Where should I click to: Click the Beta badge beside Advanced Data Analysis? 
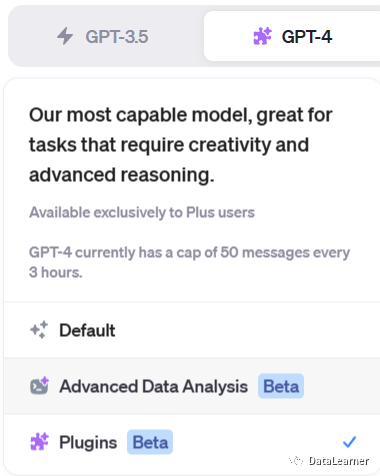click(281, 386)
